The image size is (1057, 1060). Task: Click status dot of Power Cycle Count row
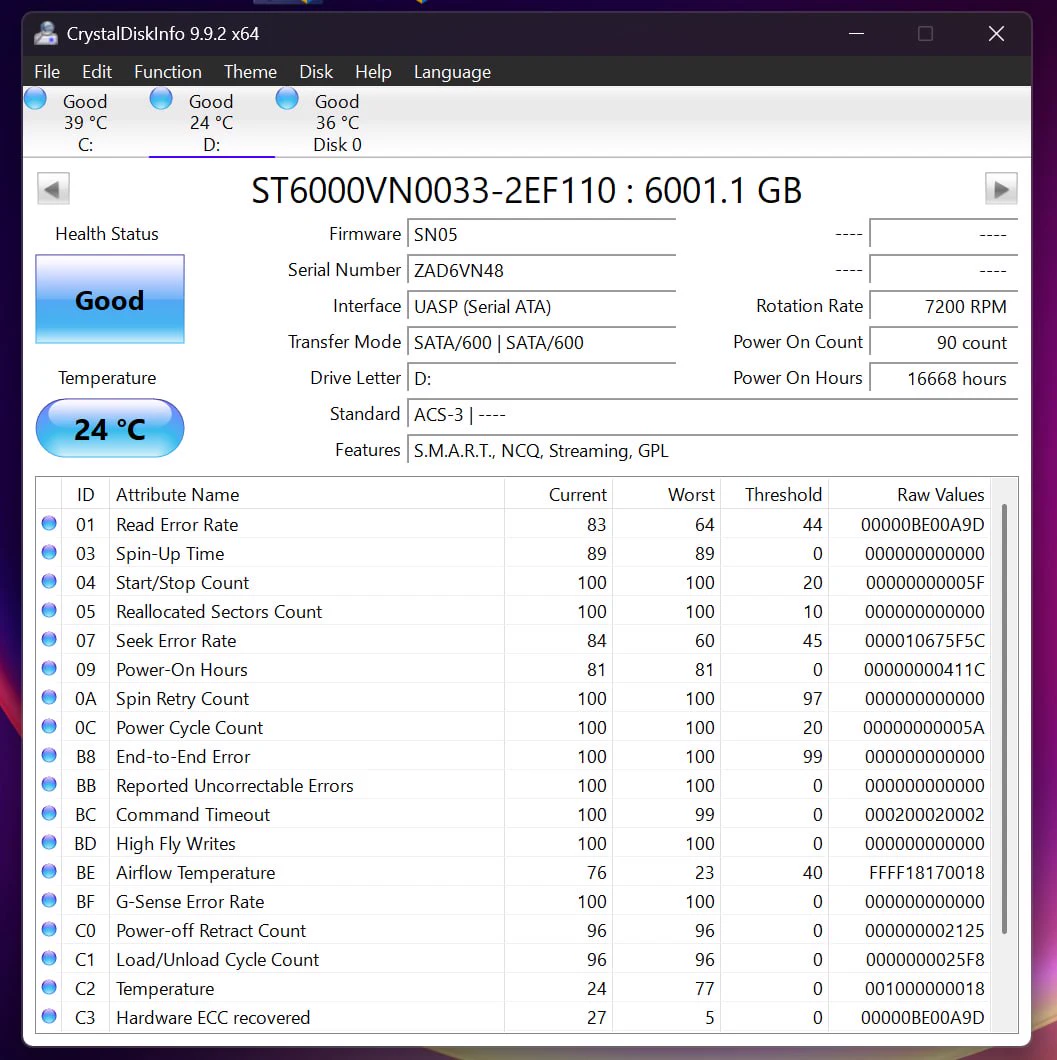[49, 727]
